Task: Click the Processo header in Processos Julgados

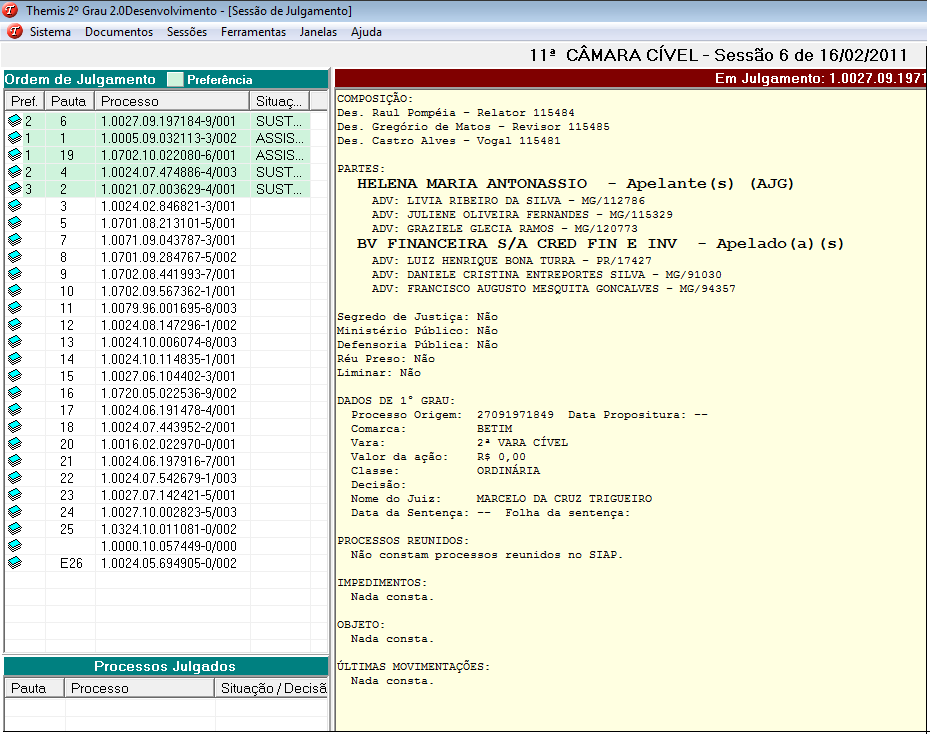Action: pos(139,688)
